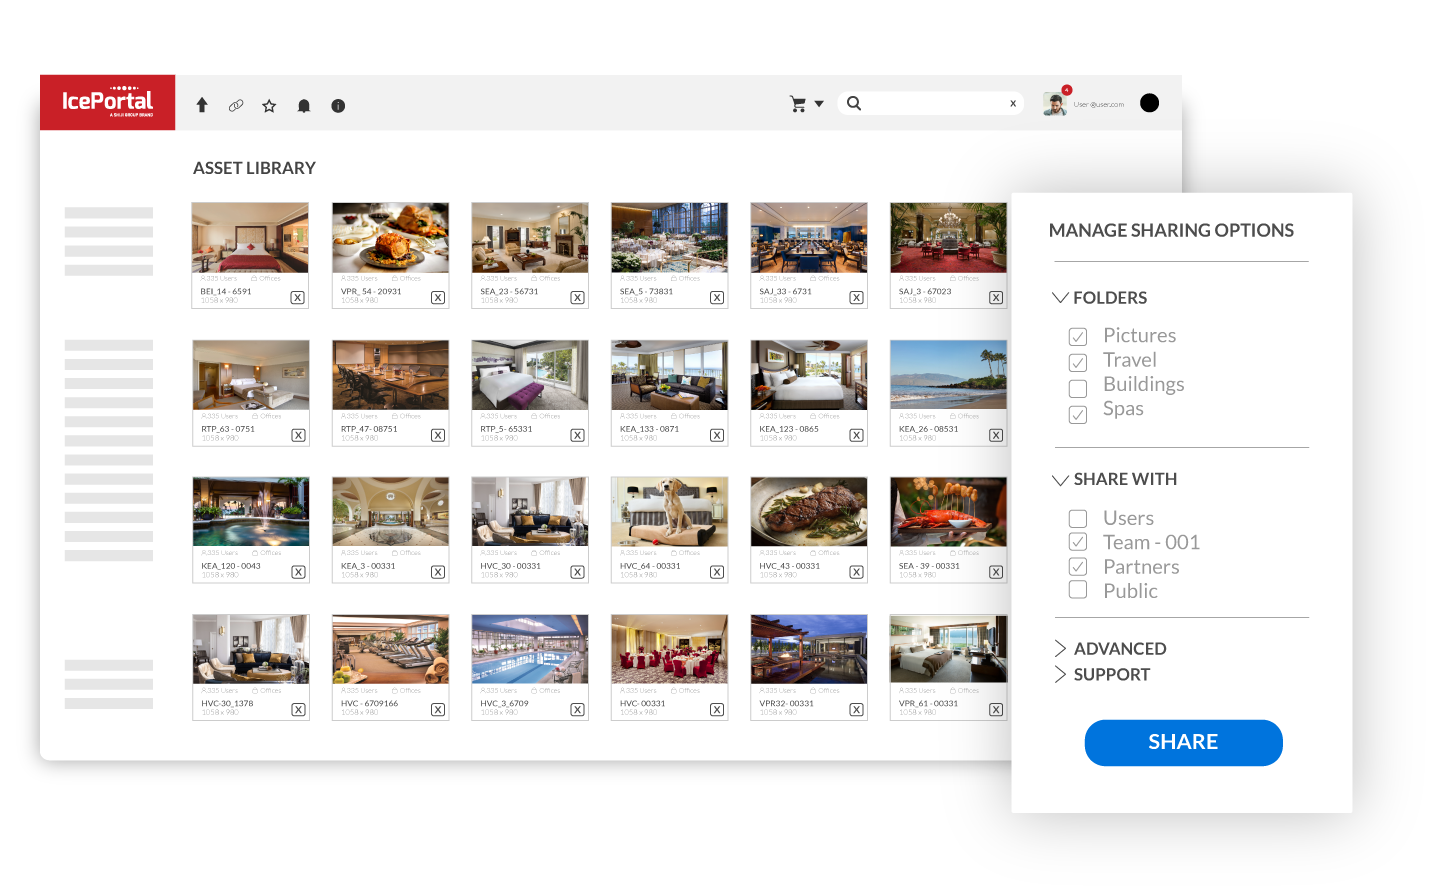Open the HVC_43 - 00331 steak thumbnail
Viewport: 1430px width, 890px height.
pos(809,512)
